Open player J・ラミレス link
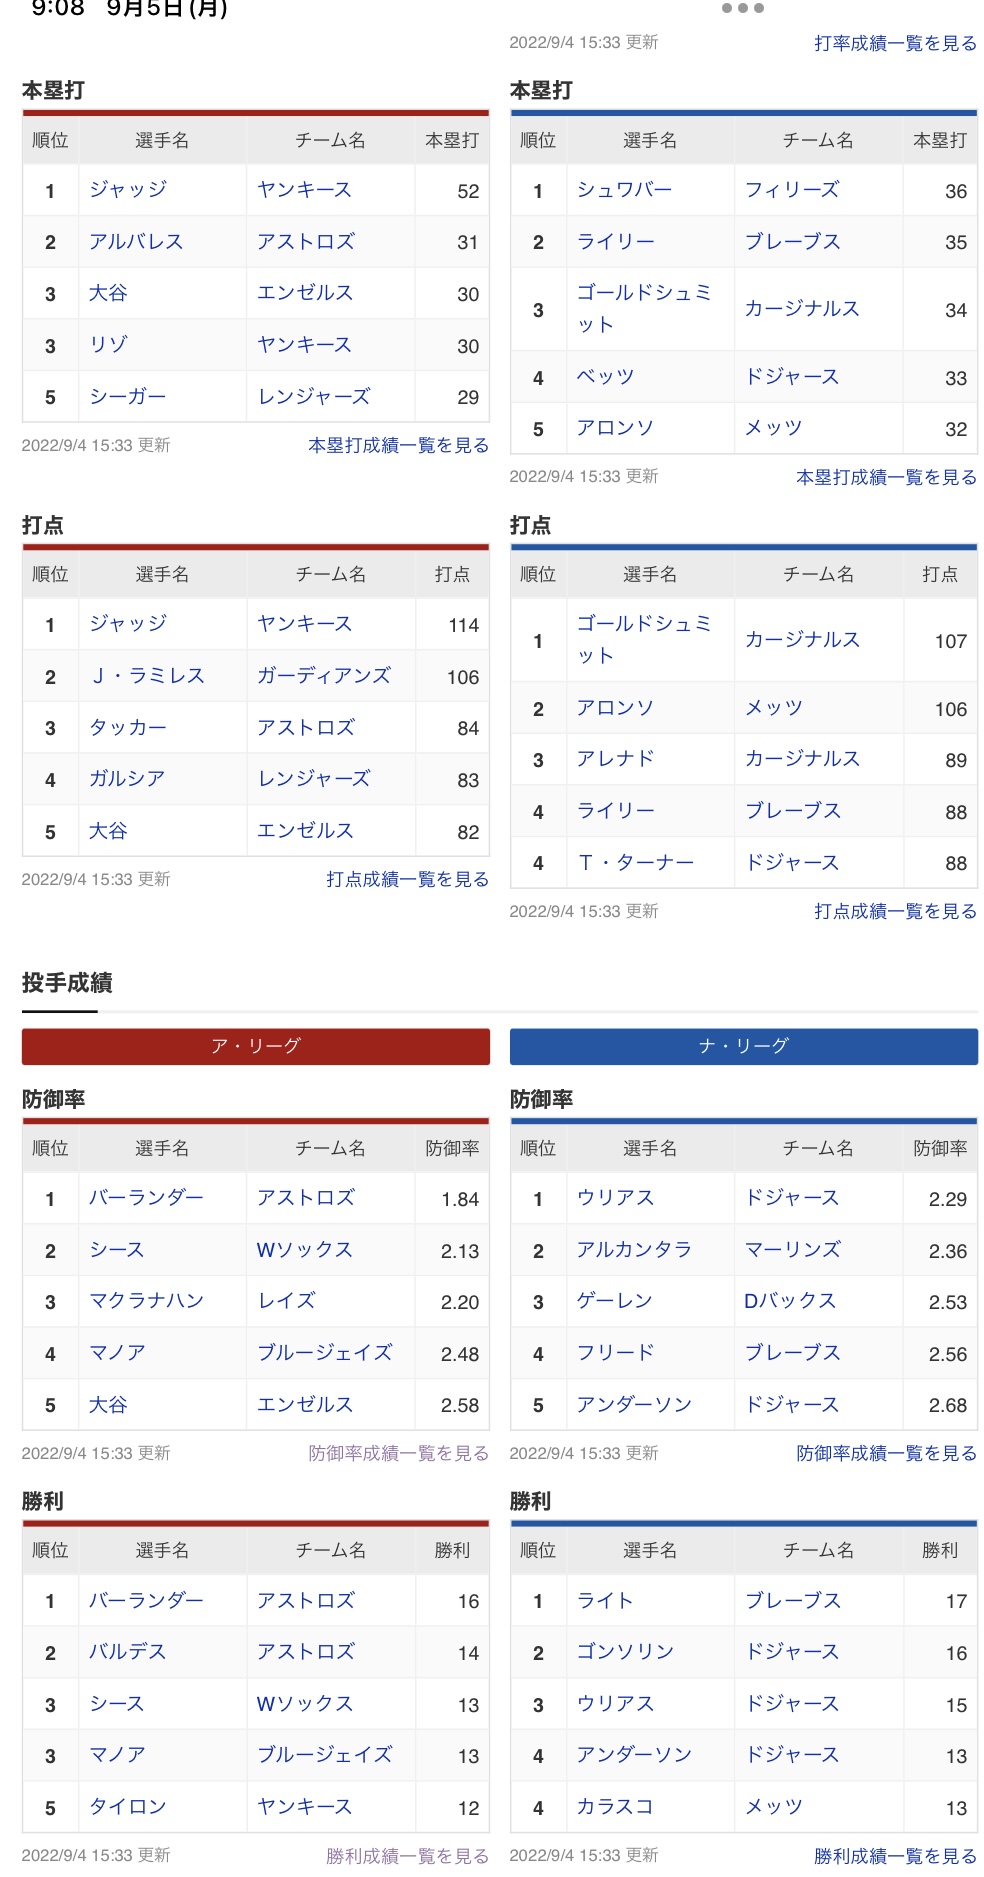The image size is (984, 1877). click(x=147, y=676)
